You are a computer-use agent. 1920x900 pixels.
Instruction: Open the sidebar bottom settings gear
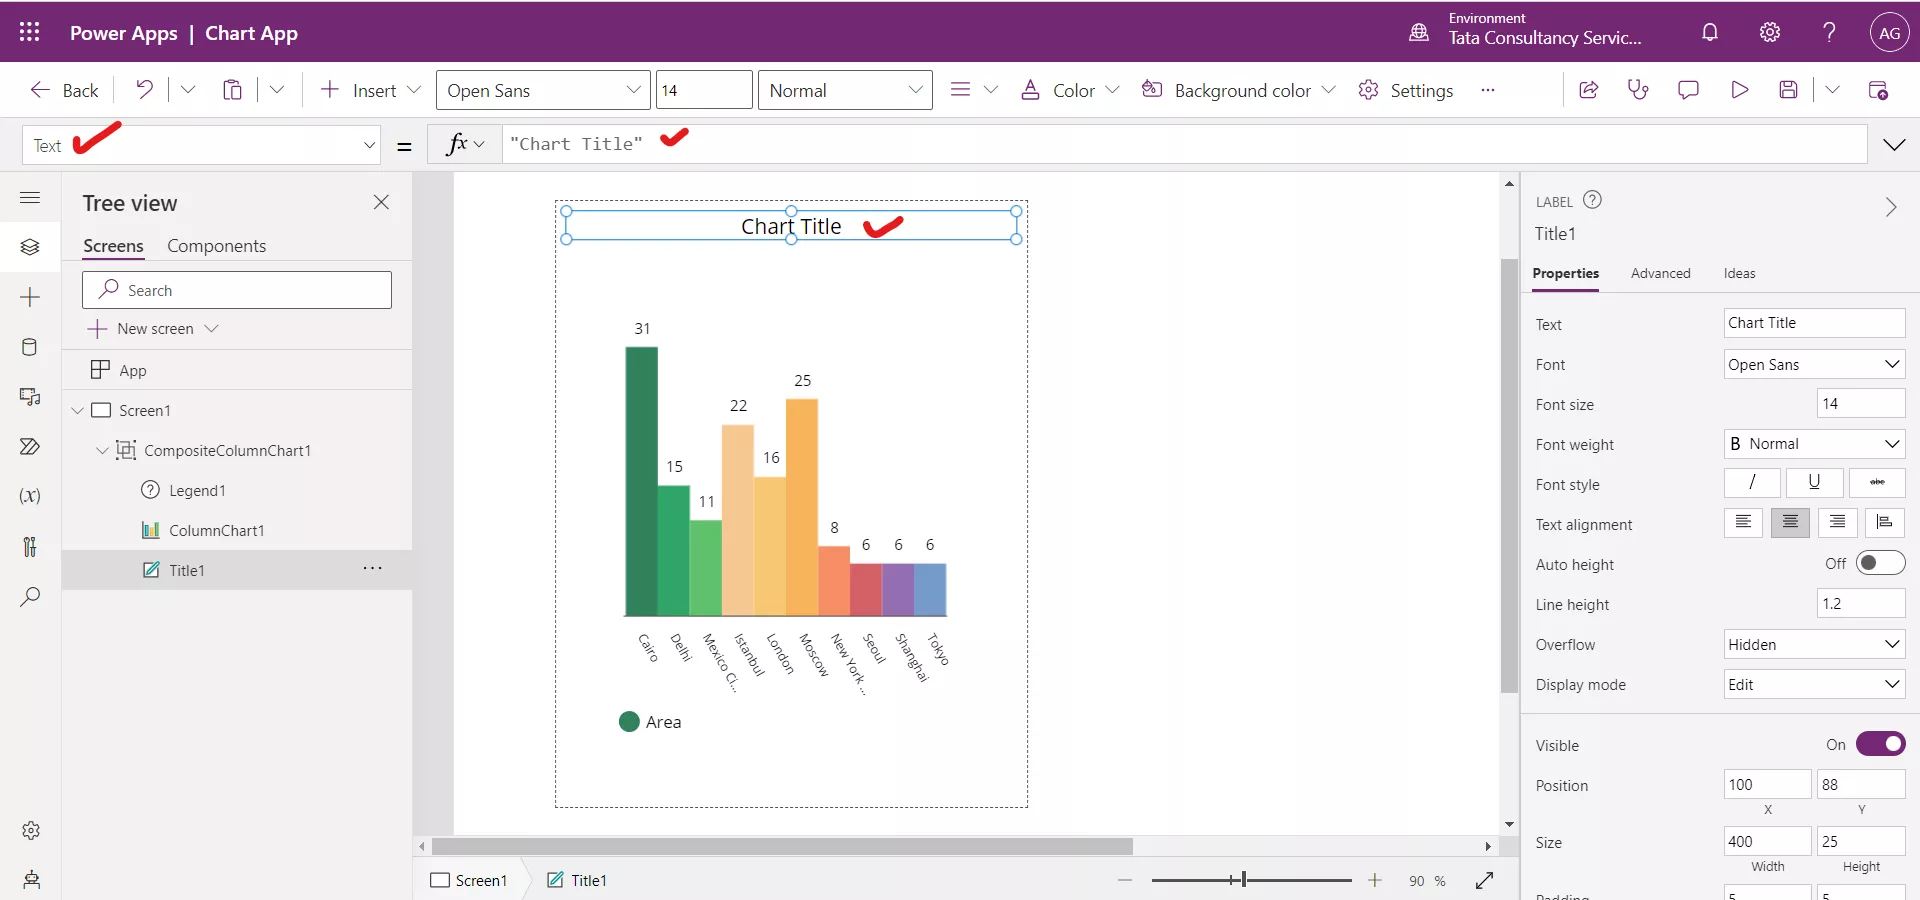point(31,830)
